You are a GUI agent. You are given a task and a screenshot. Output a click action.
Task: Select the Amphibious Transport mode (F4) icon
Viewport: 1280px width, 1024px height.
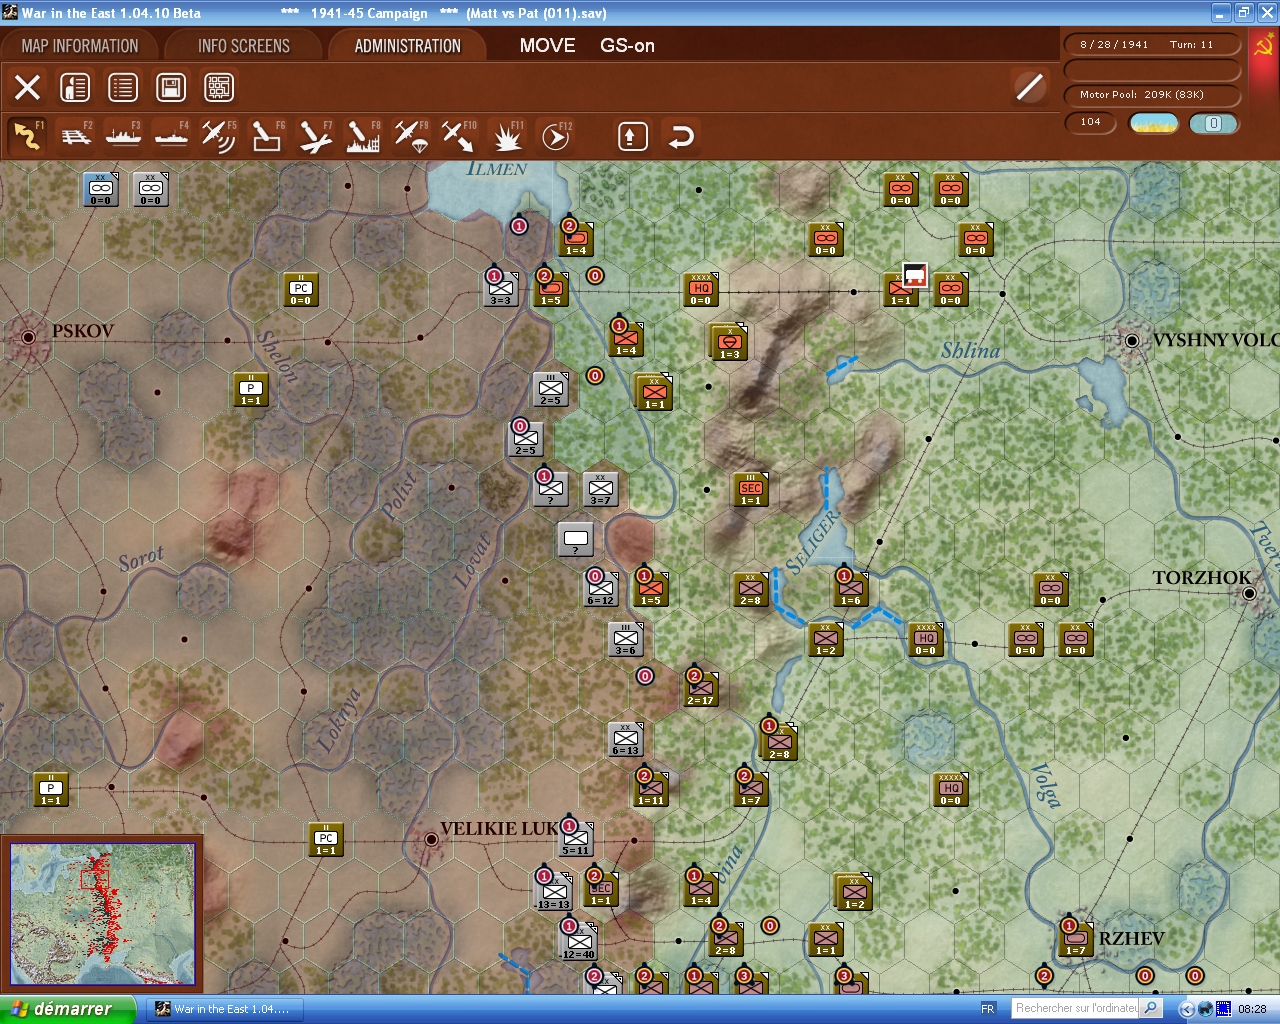pos(171,136)
